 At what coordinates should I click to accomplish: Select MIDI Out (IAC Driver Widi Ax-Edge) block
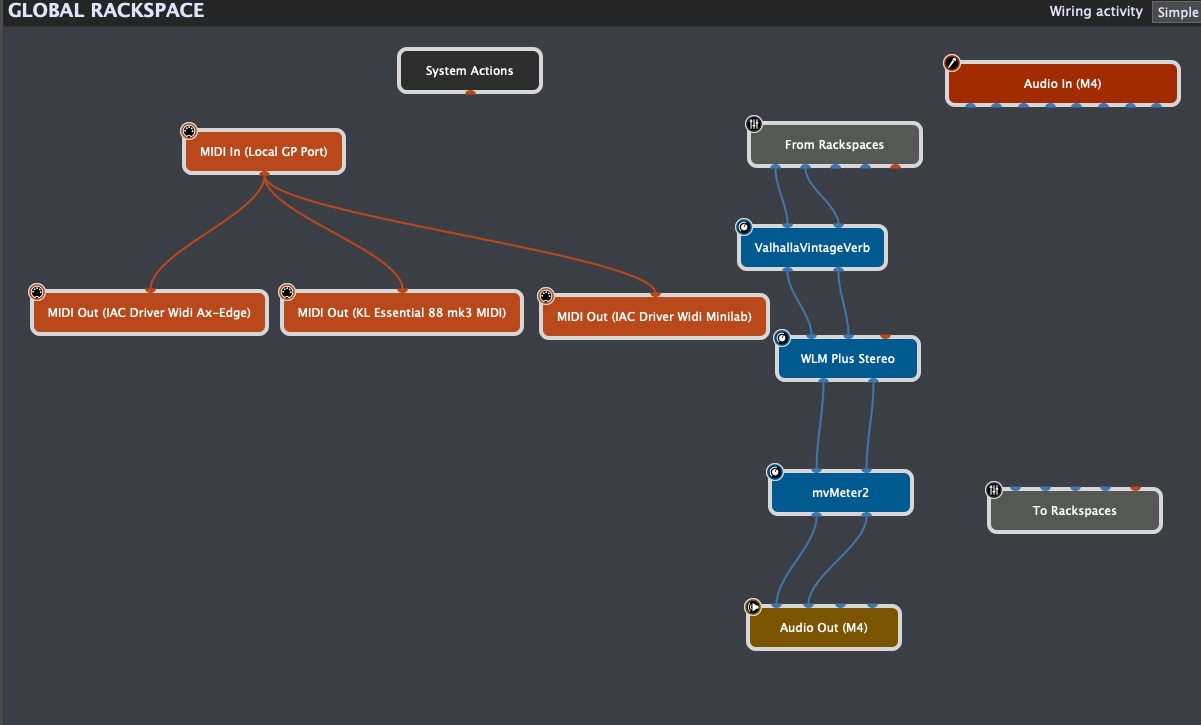[149, 313]
